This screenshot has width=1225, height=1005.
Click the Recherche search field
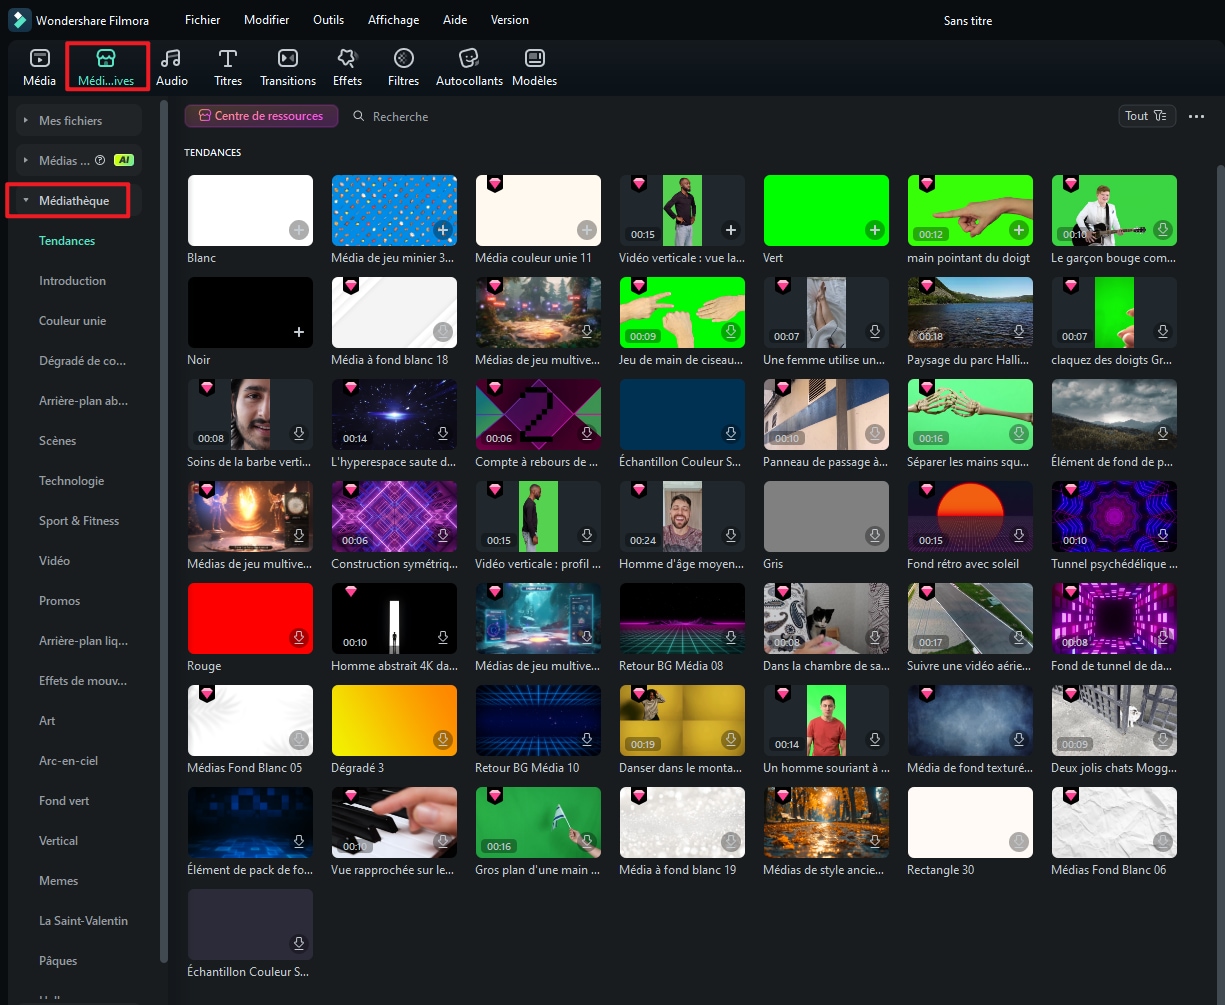click(400, 117)
